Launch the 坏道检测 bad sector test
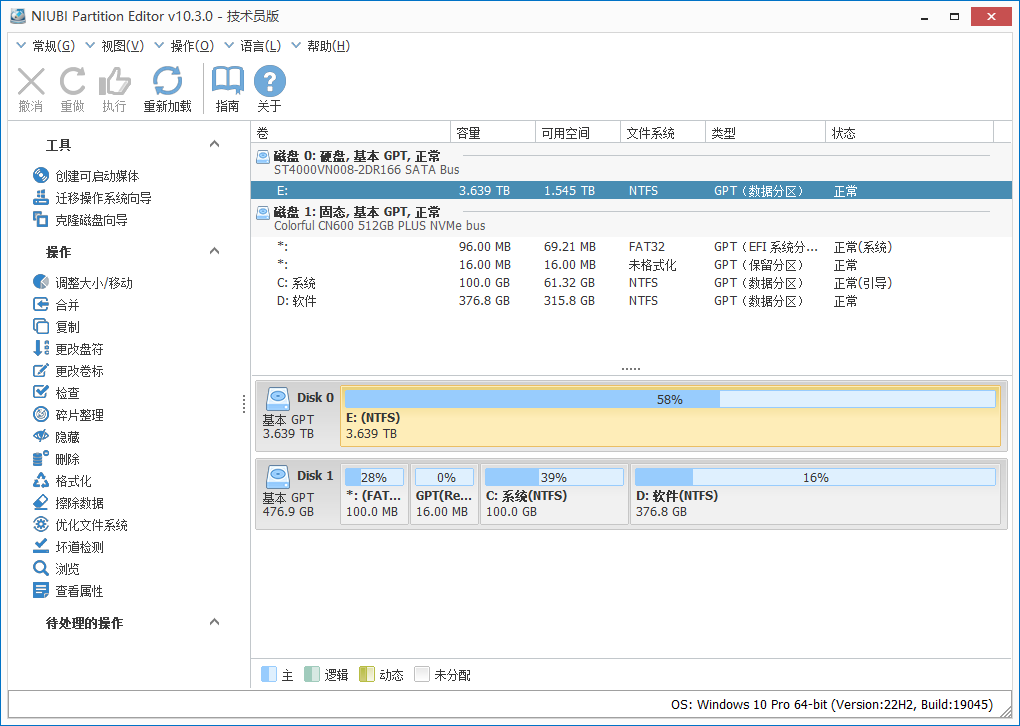1020x726 pixels. click(x=69, y=546)
